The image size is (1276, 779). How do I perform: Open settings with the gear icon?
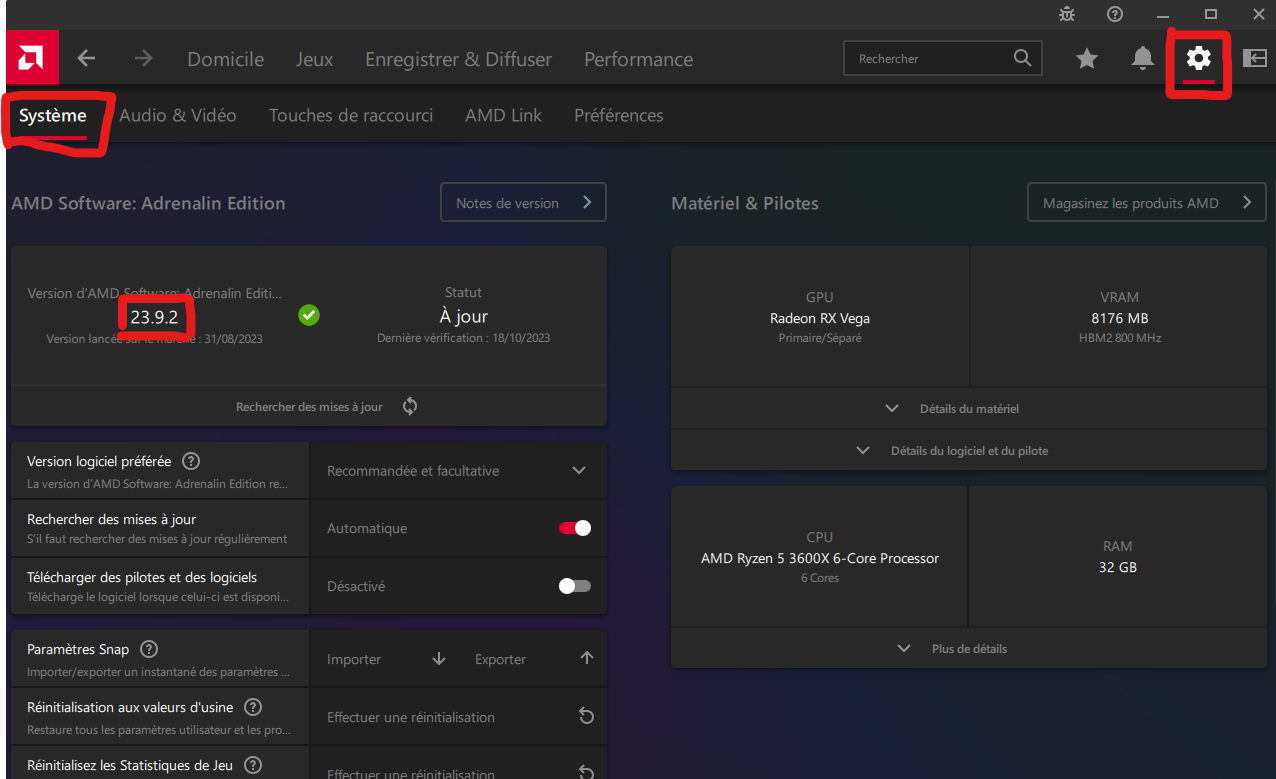[x=1198, y=58]
